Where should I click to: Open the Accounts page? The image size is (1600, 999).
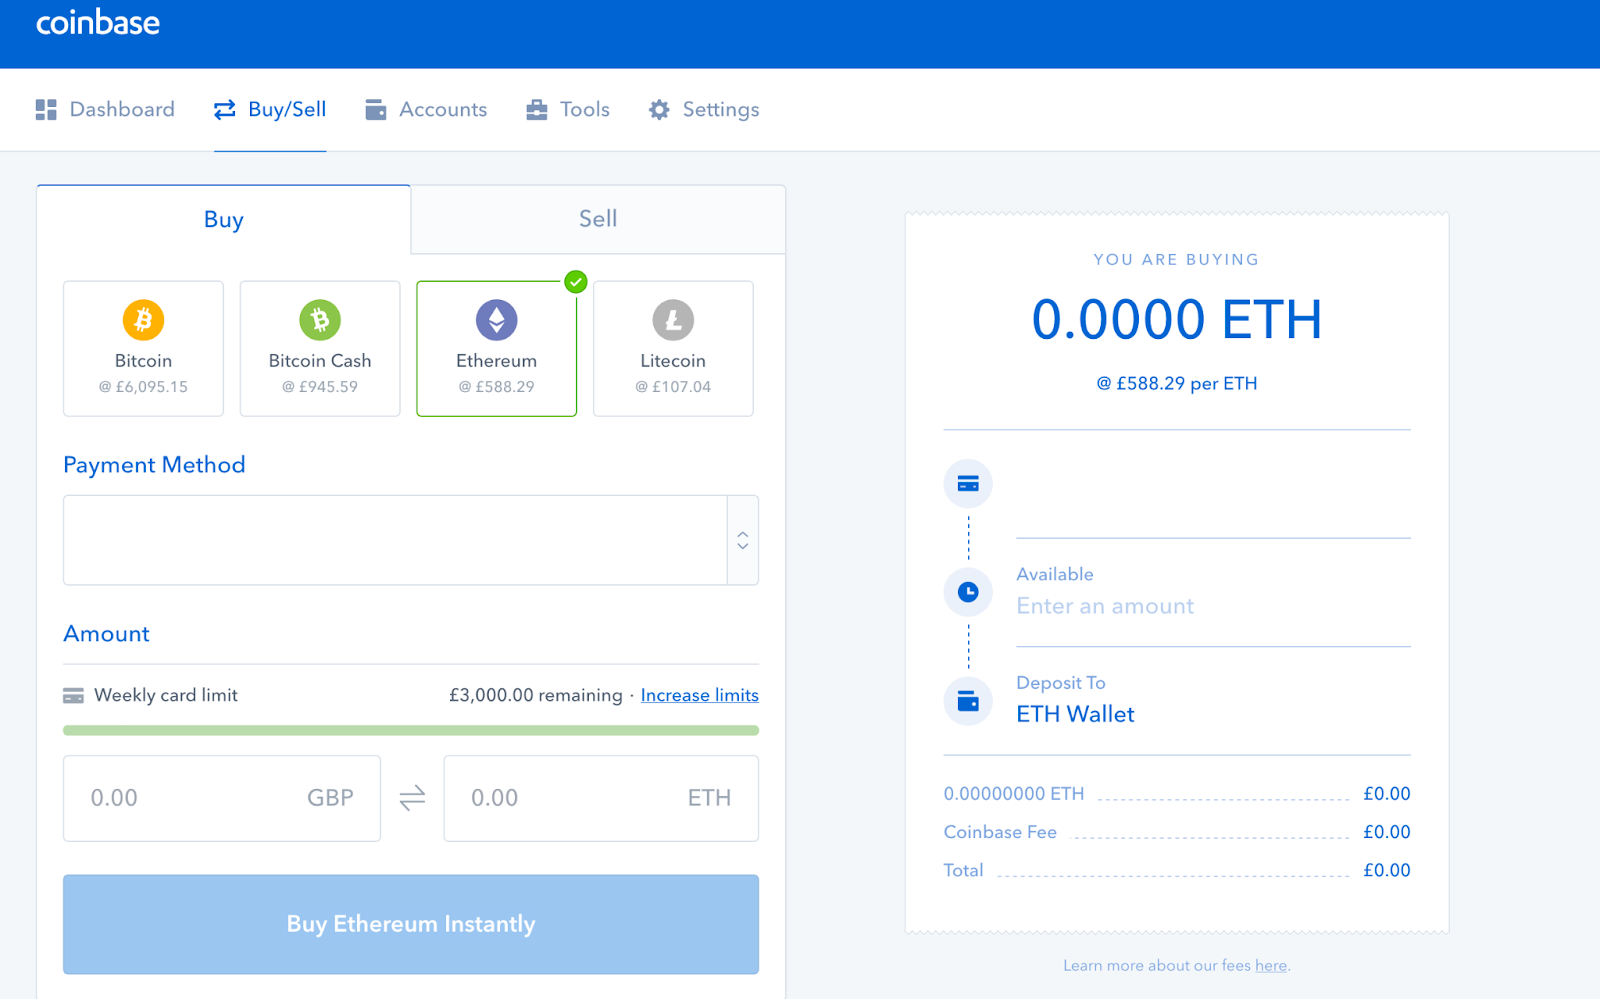point(426,110)
